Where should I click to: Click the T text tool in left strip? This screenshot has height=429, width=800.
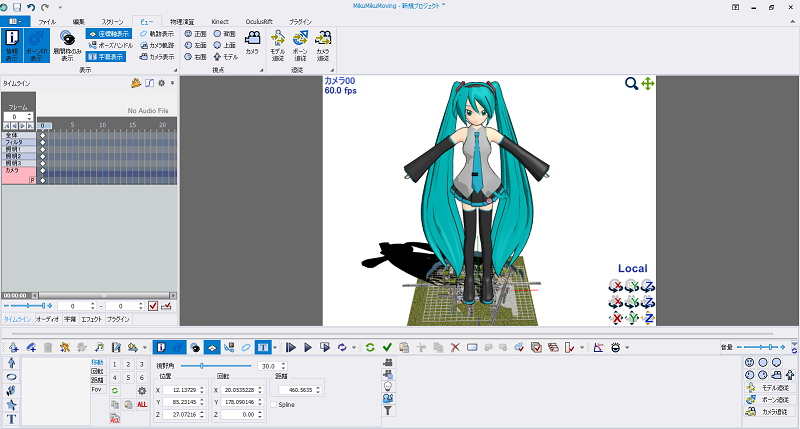point(11,419)
